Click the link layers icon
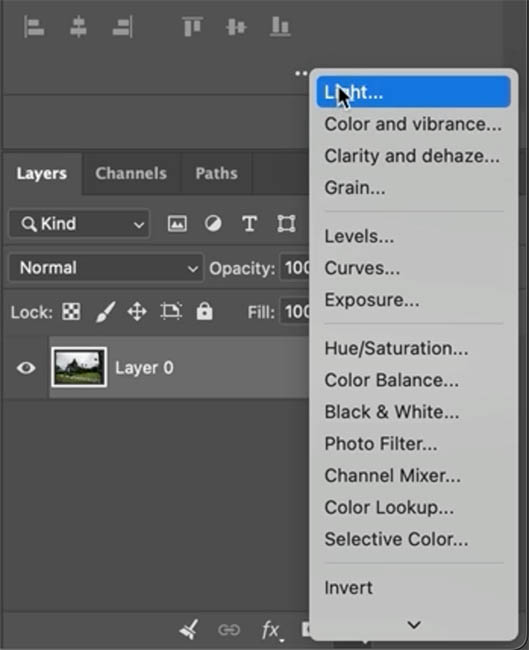The height and width of the screenshot is (650, 529). coord(229,630)
